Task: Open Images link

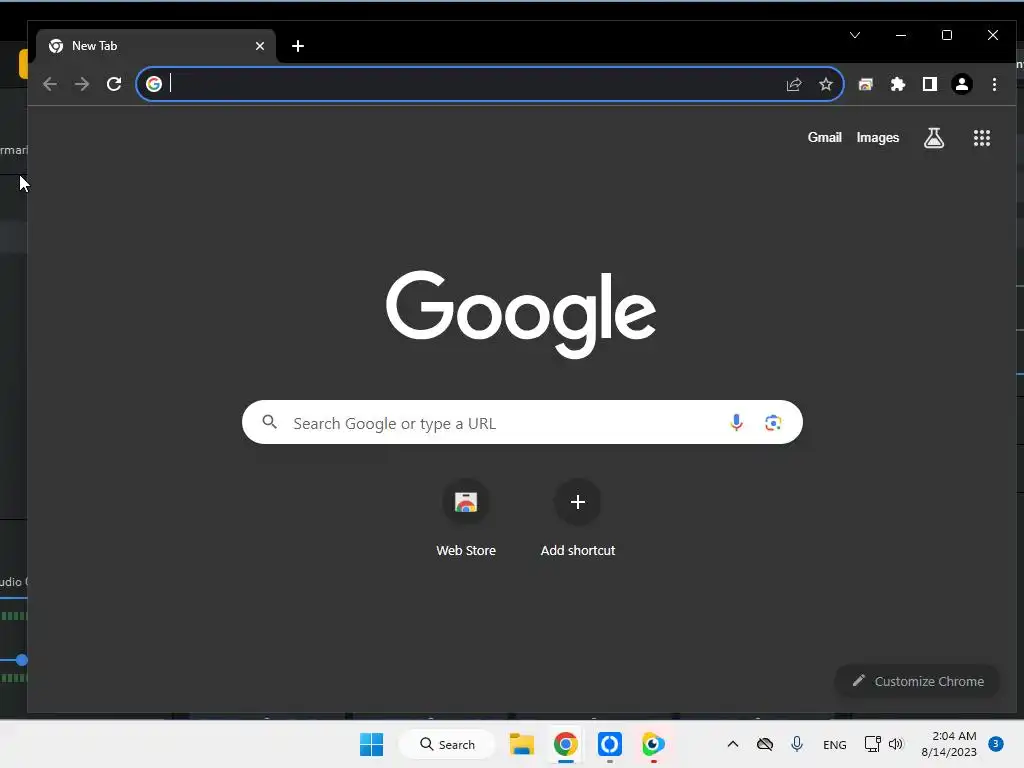Action: pyautogui.click(x=877, y=137)
